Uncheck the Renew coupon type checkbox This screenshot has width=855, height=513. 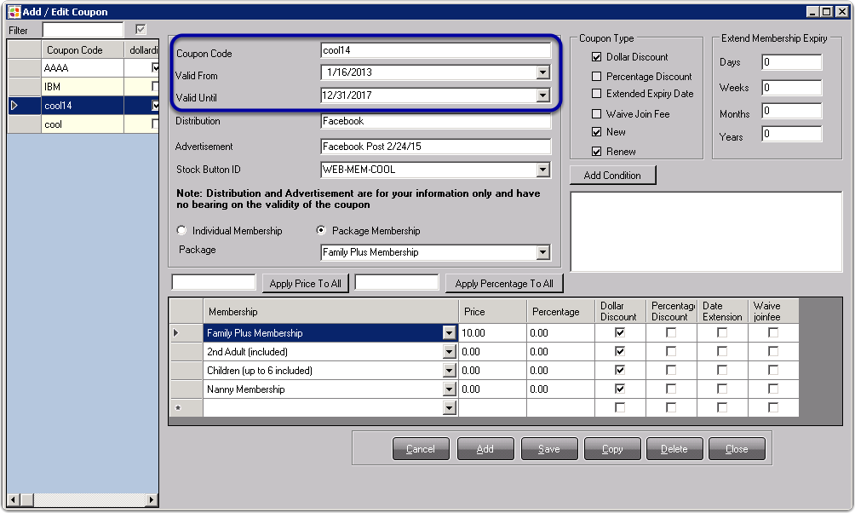click(597, 151)
